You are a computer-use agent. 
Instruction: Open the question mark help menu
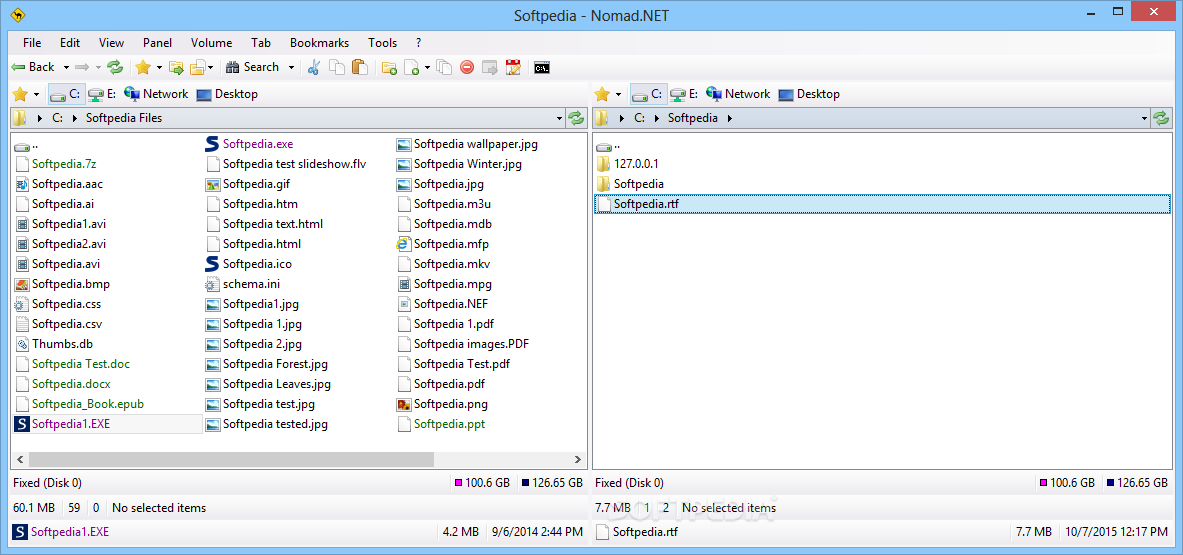[x=419, y=43]
